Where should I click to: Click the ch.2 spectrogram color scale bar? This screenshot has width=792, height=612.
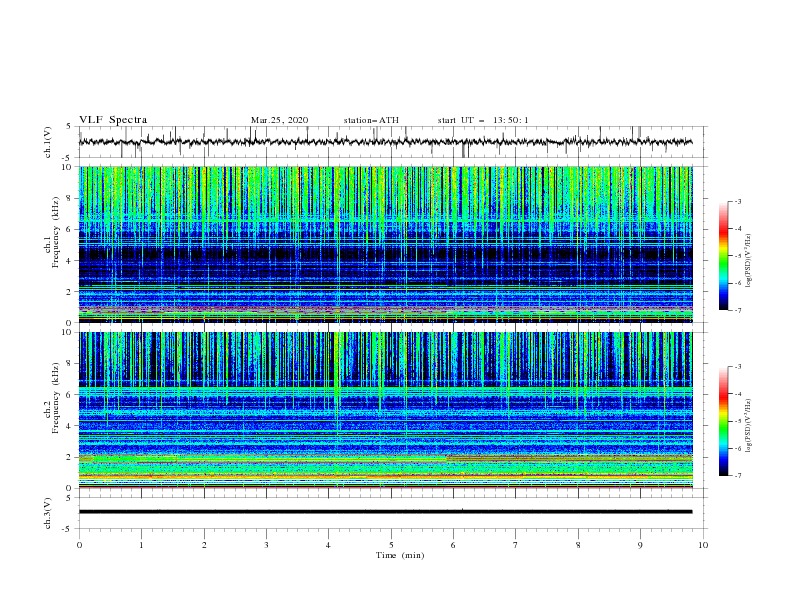coord(724,421)
